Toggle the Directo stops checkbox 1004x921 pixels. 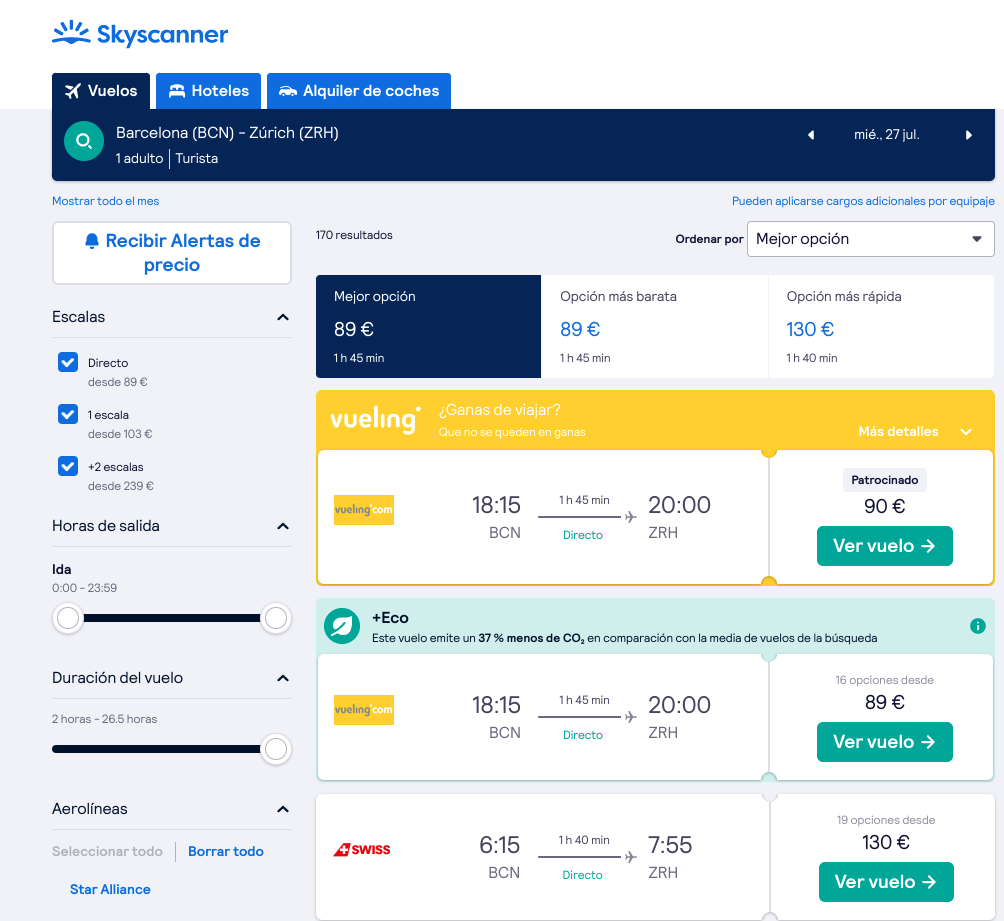tap(68, 363)
